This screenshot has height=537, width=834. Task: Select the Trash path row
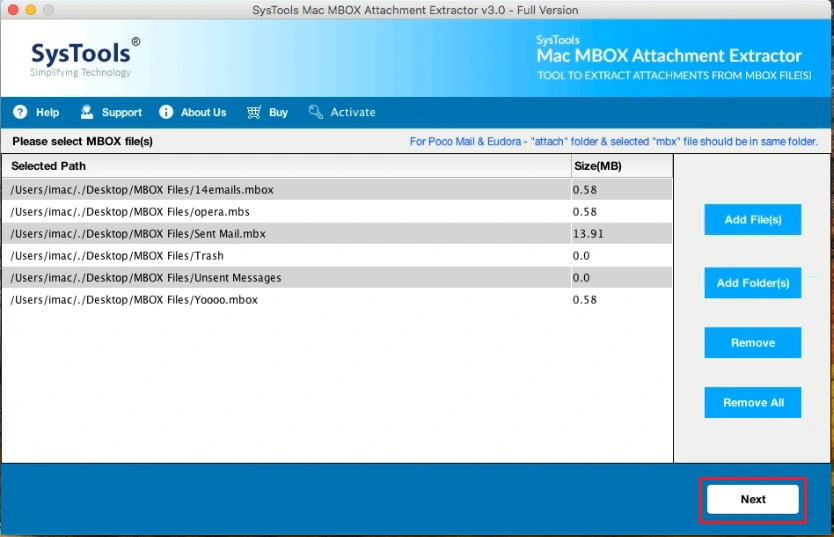tap(337, 256)
